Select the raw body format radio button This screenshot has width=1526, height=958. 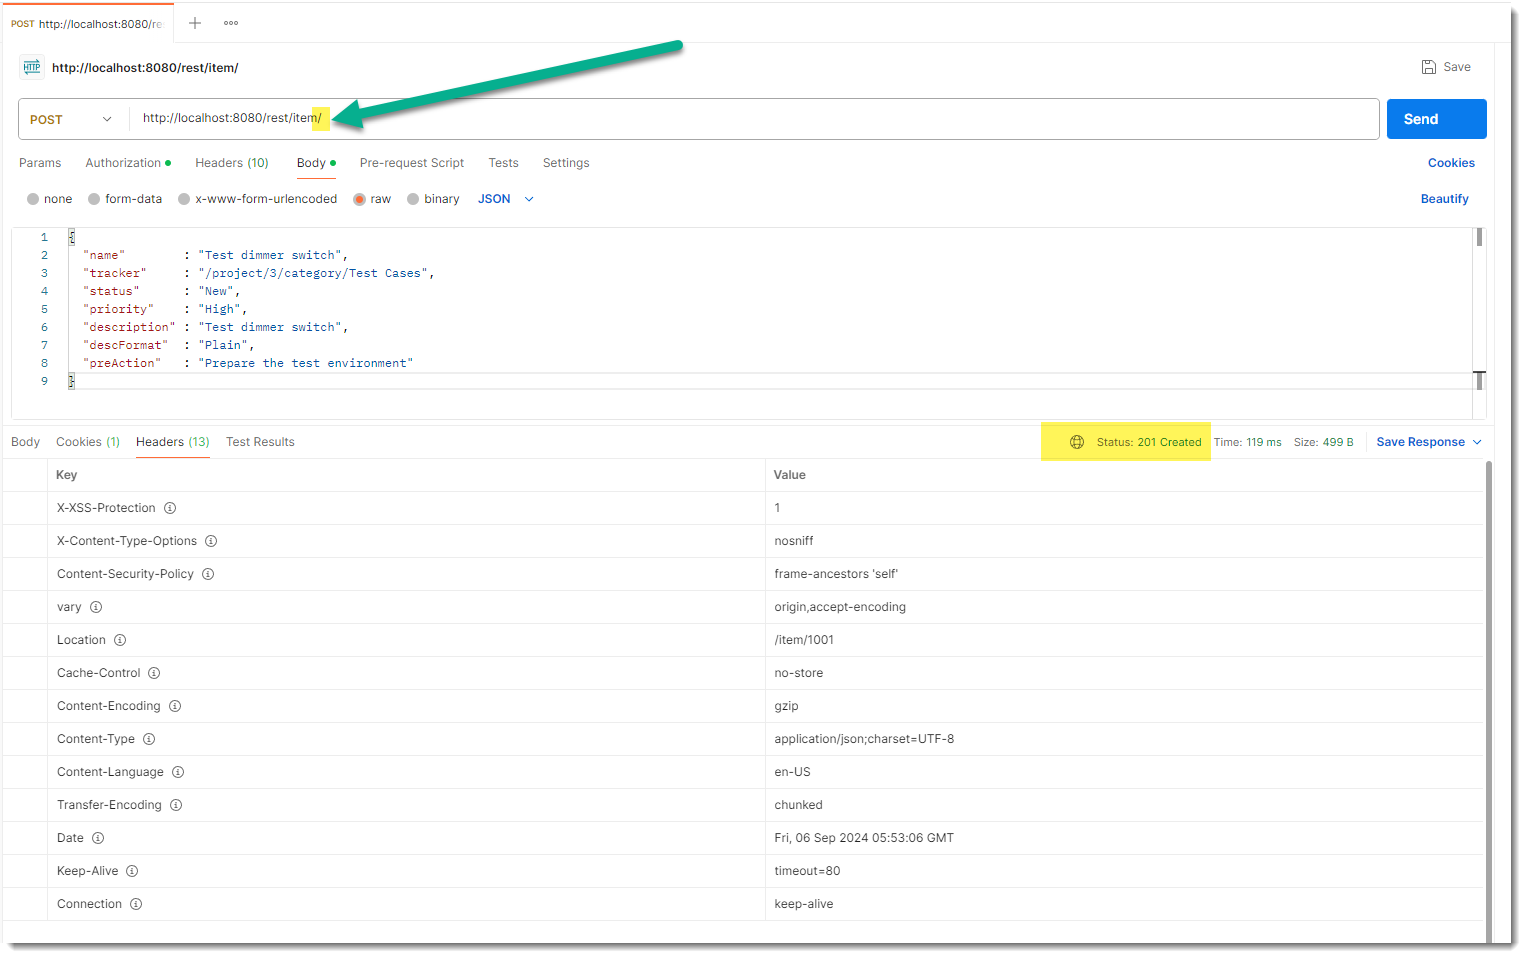tap(359, 198)
